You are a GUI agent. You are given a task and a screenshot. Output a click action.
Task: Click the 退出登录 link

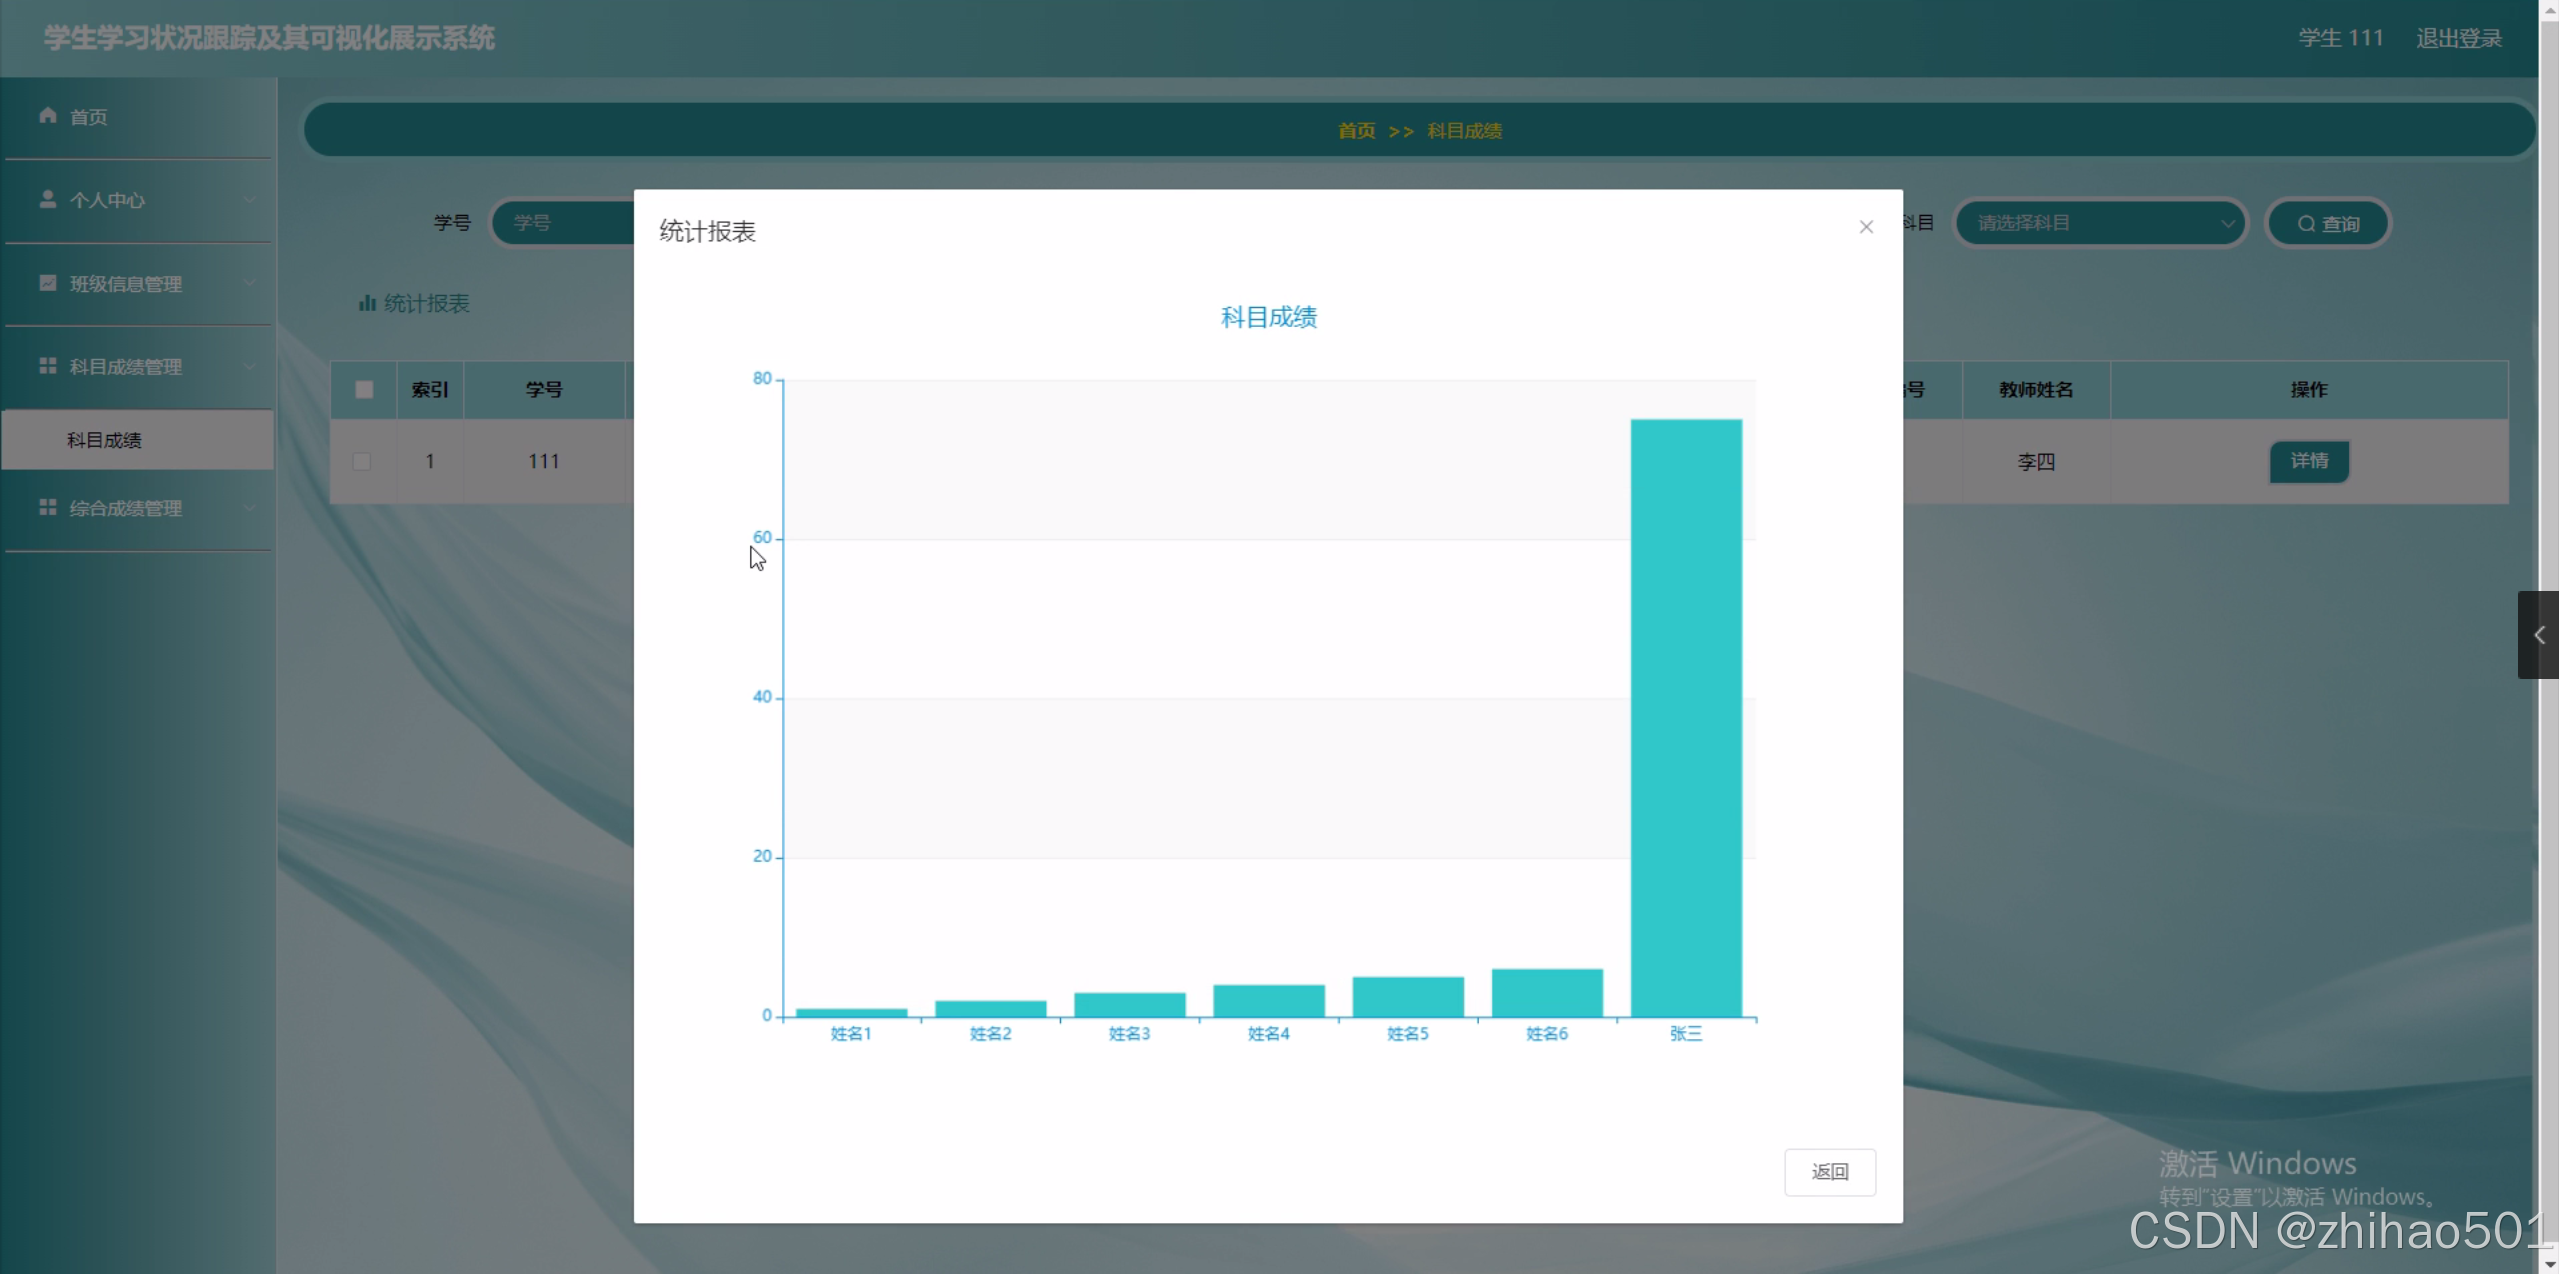click(2458, 39)
